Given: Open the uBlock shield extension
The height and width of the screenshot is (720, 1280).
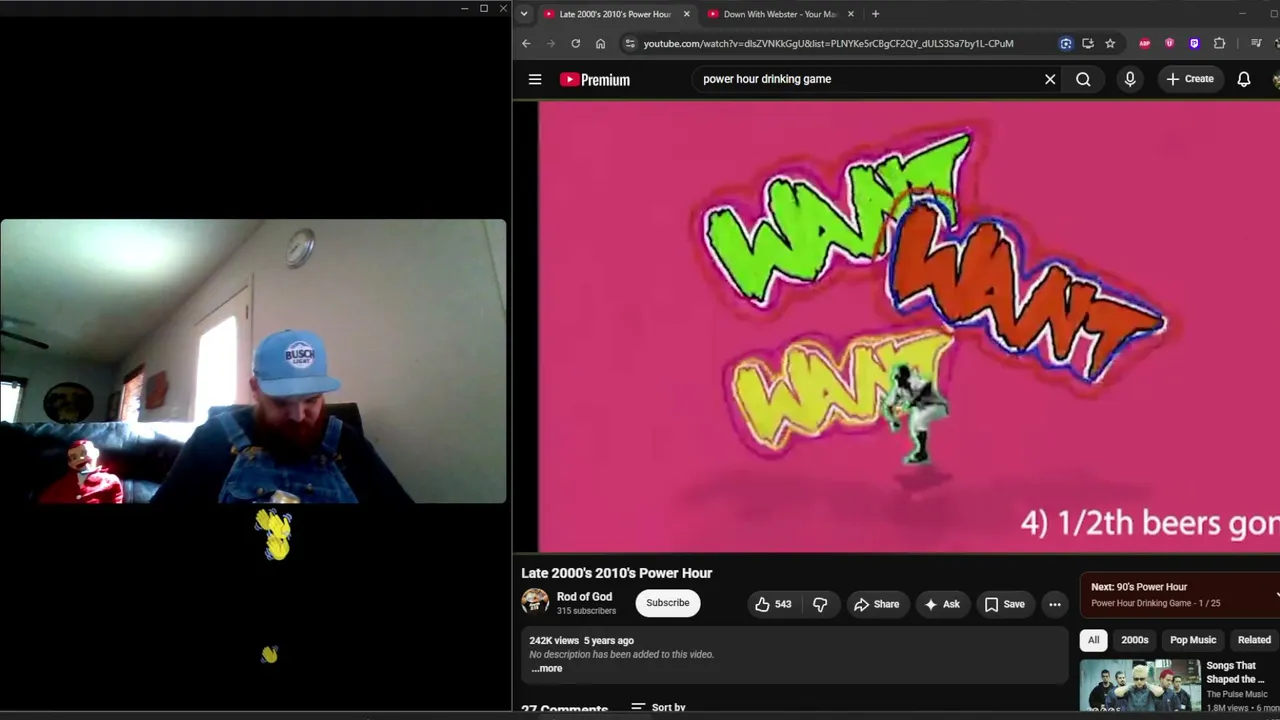Looking at the screenshot, I should (x=1169, y=43).
